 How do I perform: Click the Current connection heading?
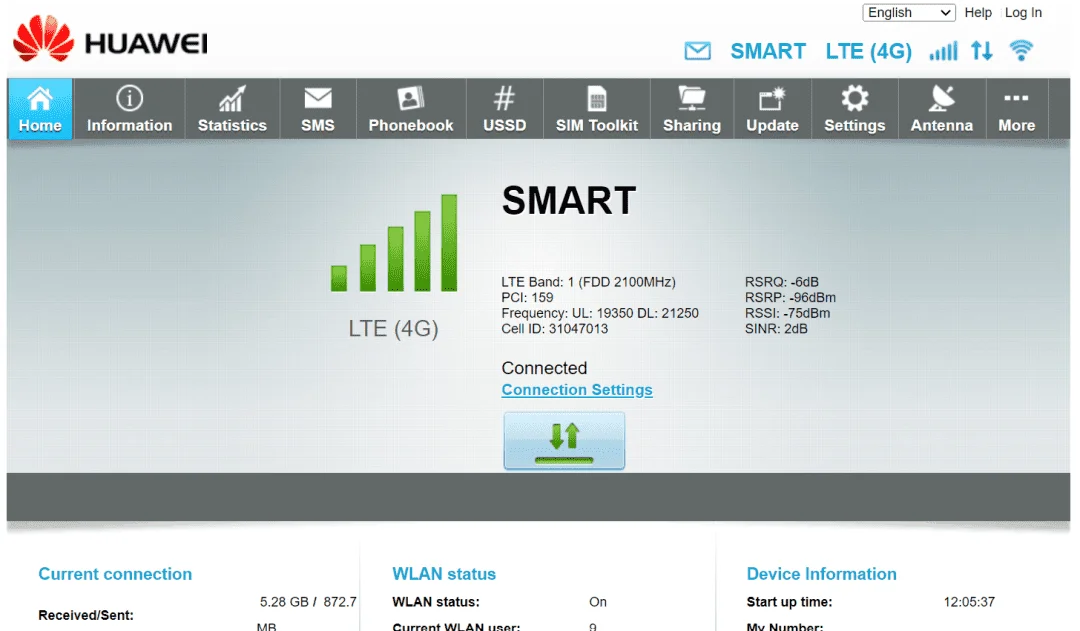coord(115,574)
